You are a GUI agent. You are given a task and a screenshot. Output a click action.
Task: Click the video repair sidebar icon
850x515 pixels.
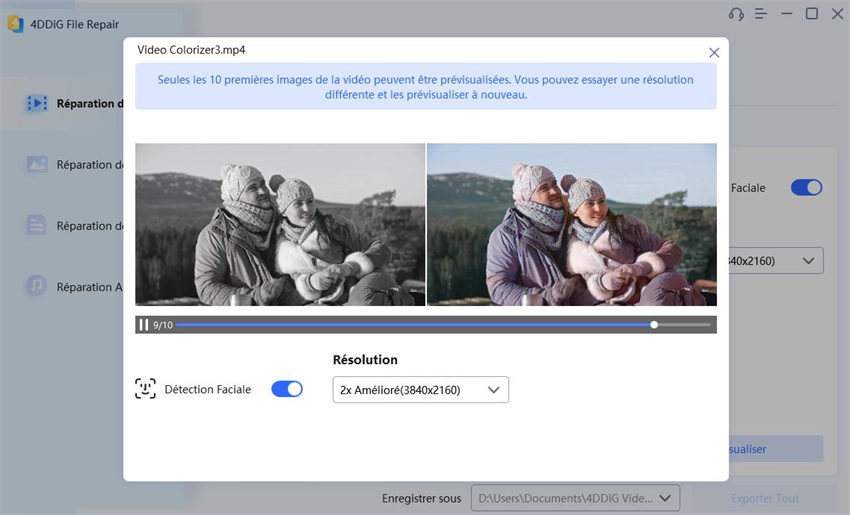[37, 103]
